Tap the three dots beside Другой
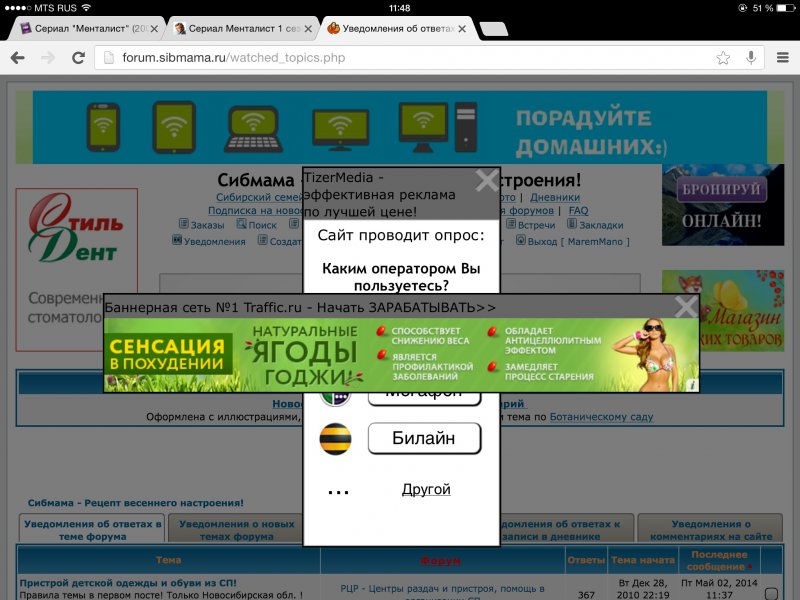Screen dimensions: 800x600 coord(338,492)
